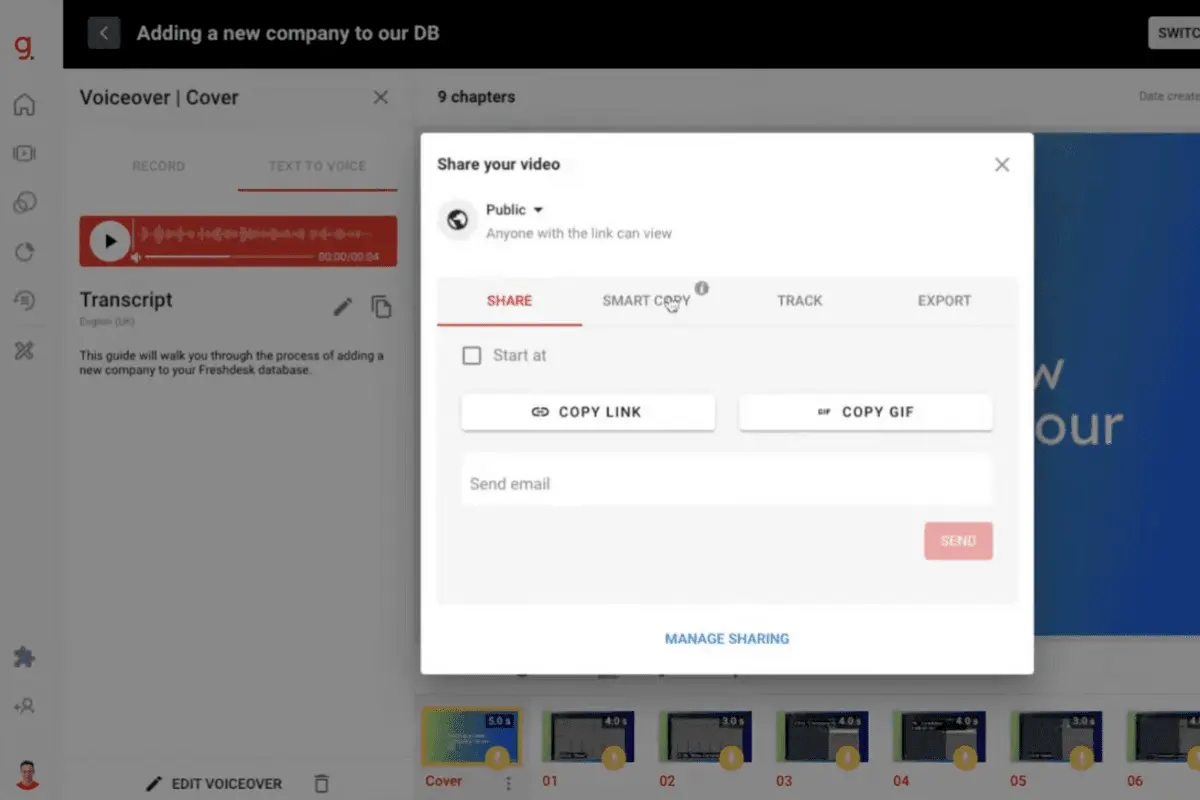Click the Copy Link button

pyautogui.click(x=588, y=412)
